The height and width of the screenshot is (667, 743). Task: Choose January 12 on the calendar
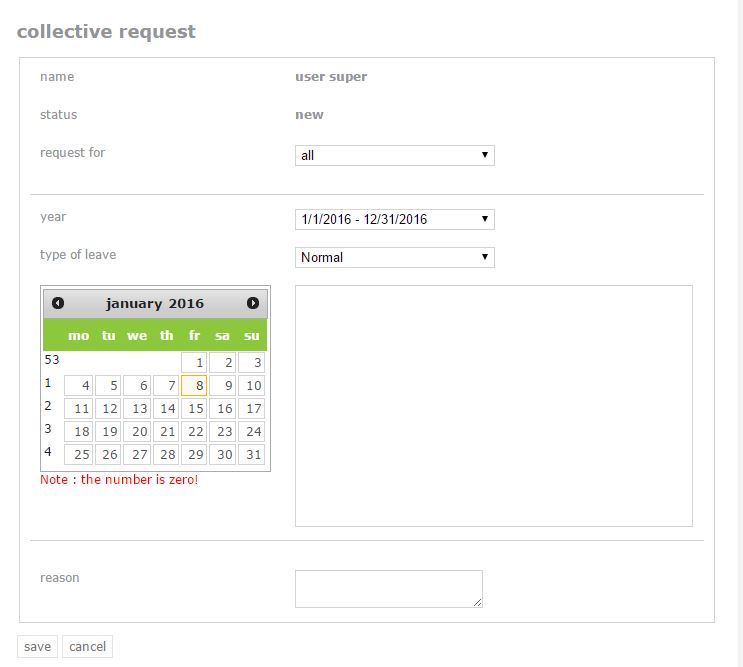point(108,408)
